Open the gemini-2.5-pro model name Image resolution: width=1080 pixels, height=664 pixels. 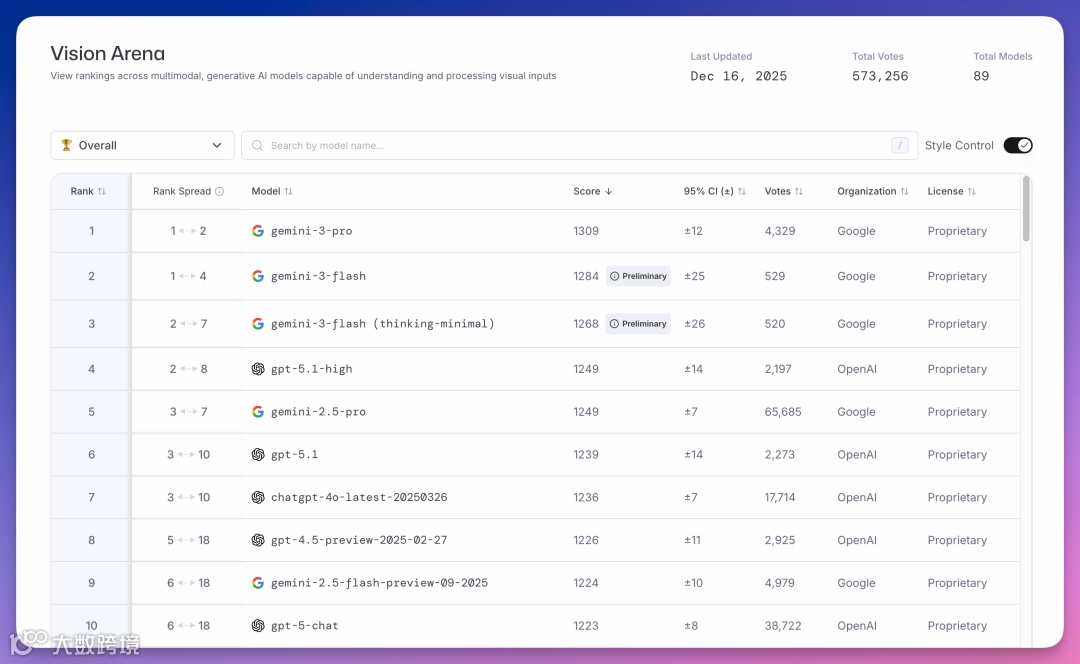[318, 412]
